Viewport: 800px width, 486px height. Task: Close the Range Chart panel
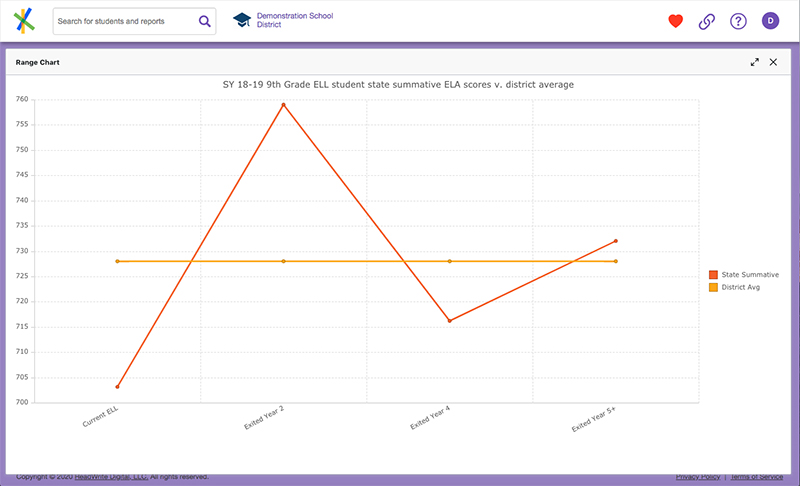pyautogui.click(x=773, y=62)
